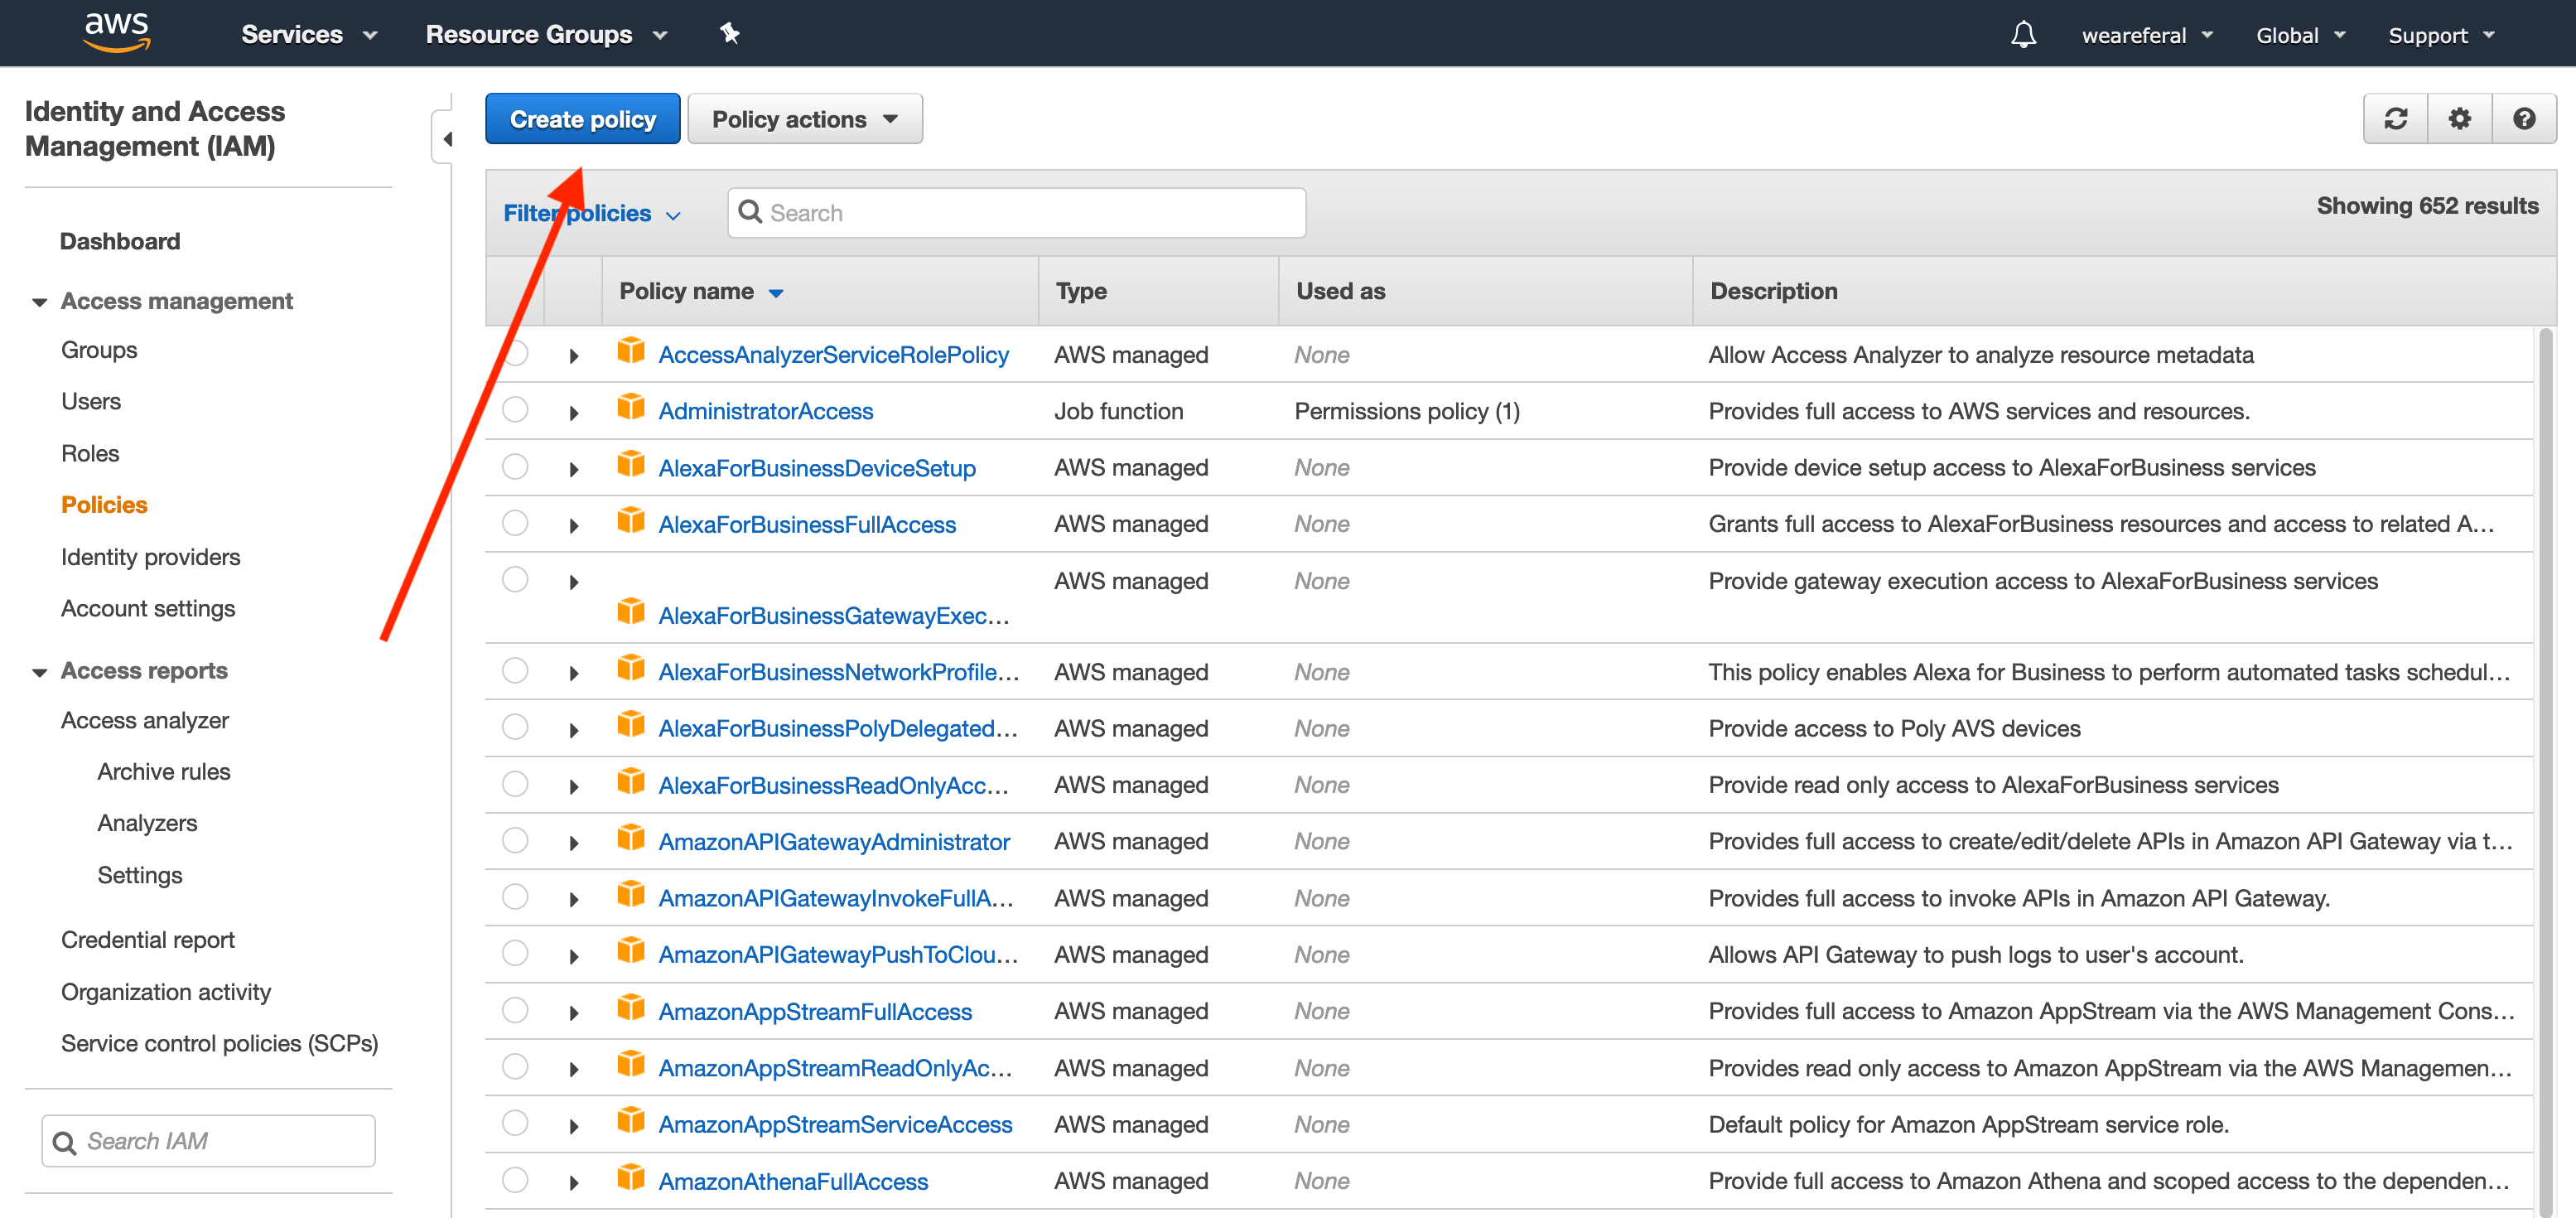This screenshot has height=1218, width=2576.
Task: Expand the AmazonAppStreamServiceAccess row details
Action: [574, 1126]
